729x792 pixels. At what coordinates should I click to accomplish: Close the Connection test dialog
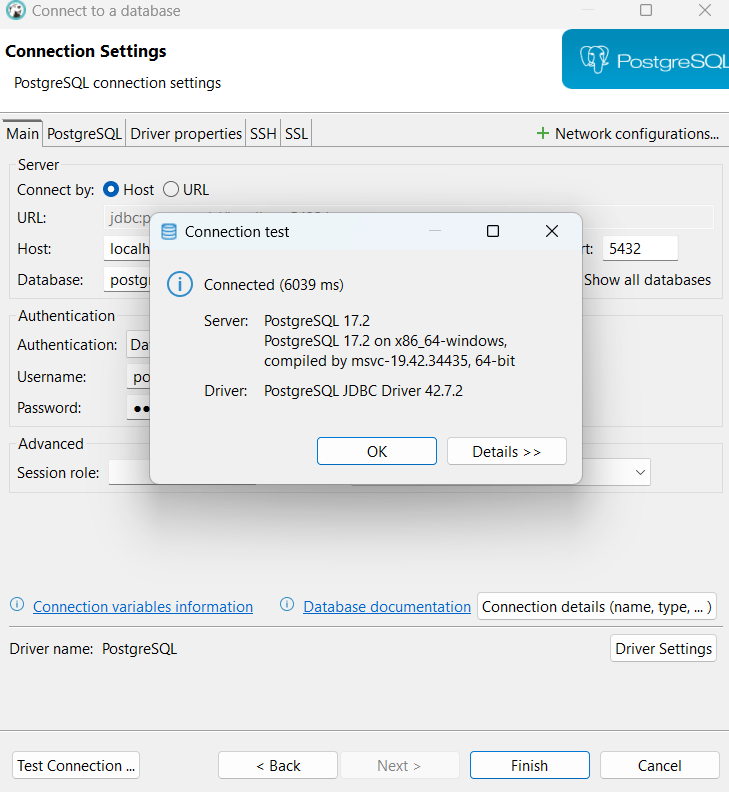pyautogui.click(x=552, y=231)
